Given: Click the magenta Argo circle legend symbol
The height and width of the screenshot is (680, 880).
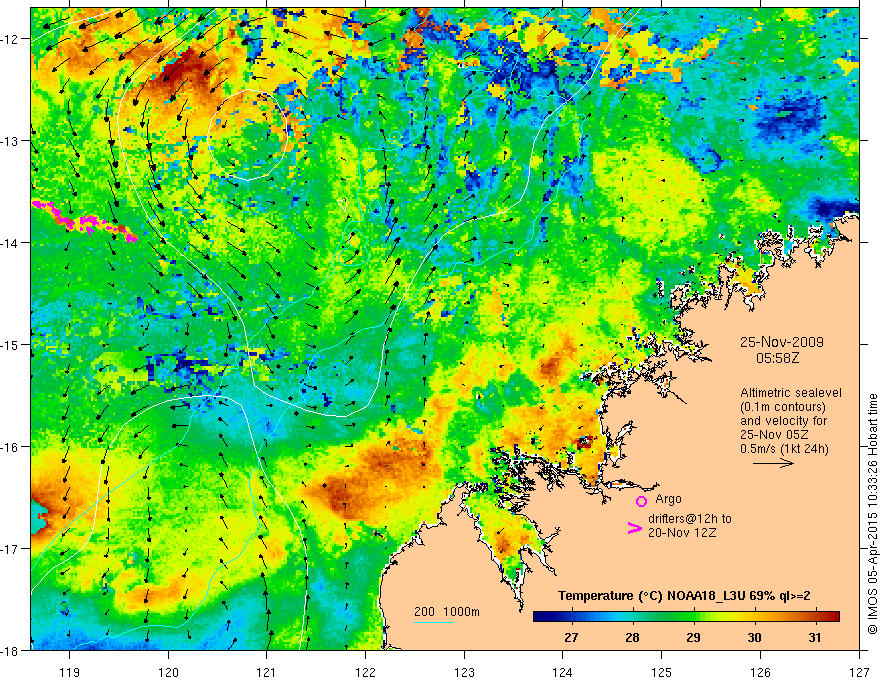Looking at the screenshot, I should coord(641,501).
